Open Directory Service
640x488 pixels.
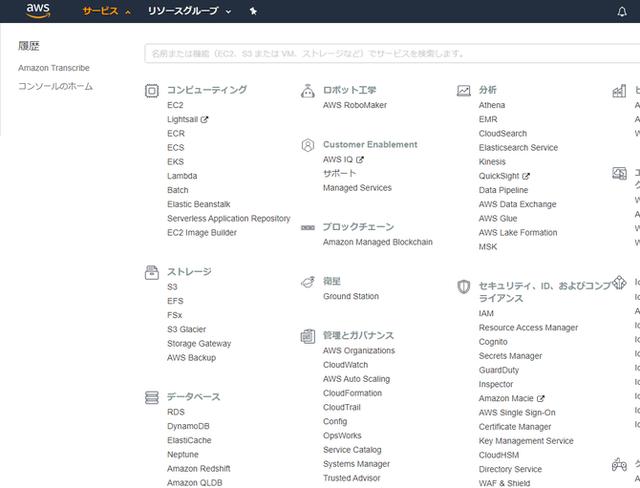[510, 469]
